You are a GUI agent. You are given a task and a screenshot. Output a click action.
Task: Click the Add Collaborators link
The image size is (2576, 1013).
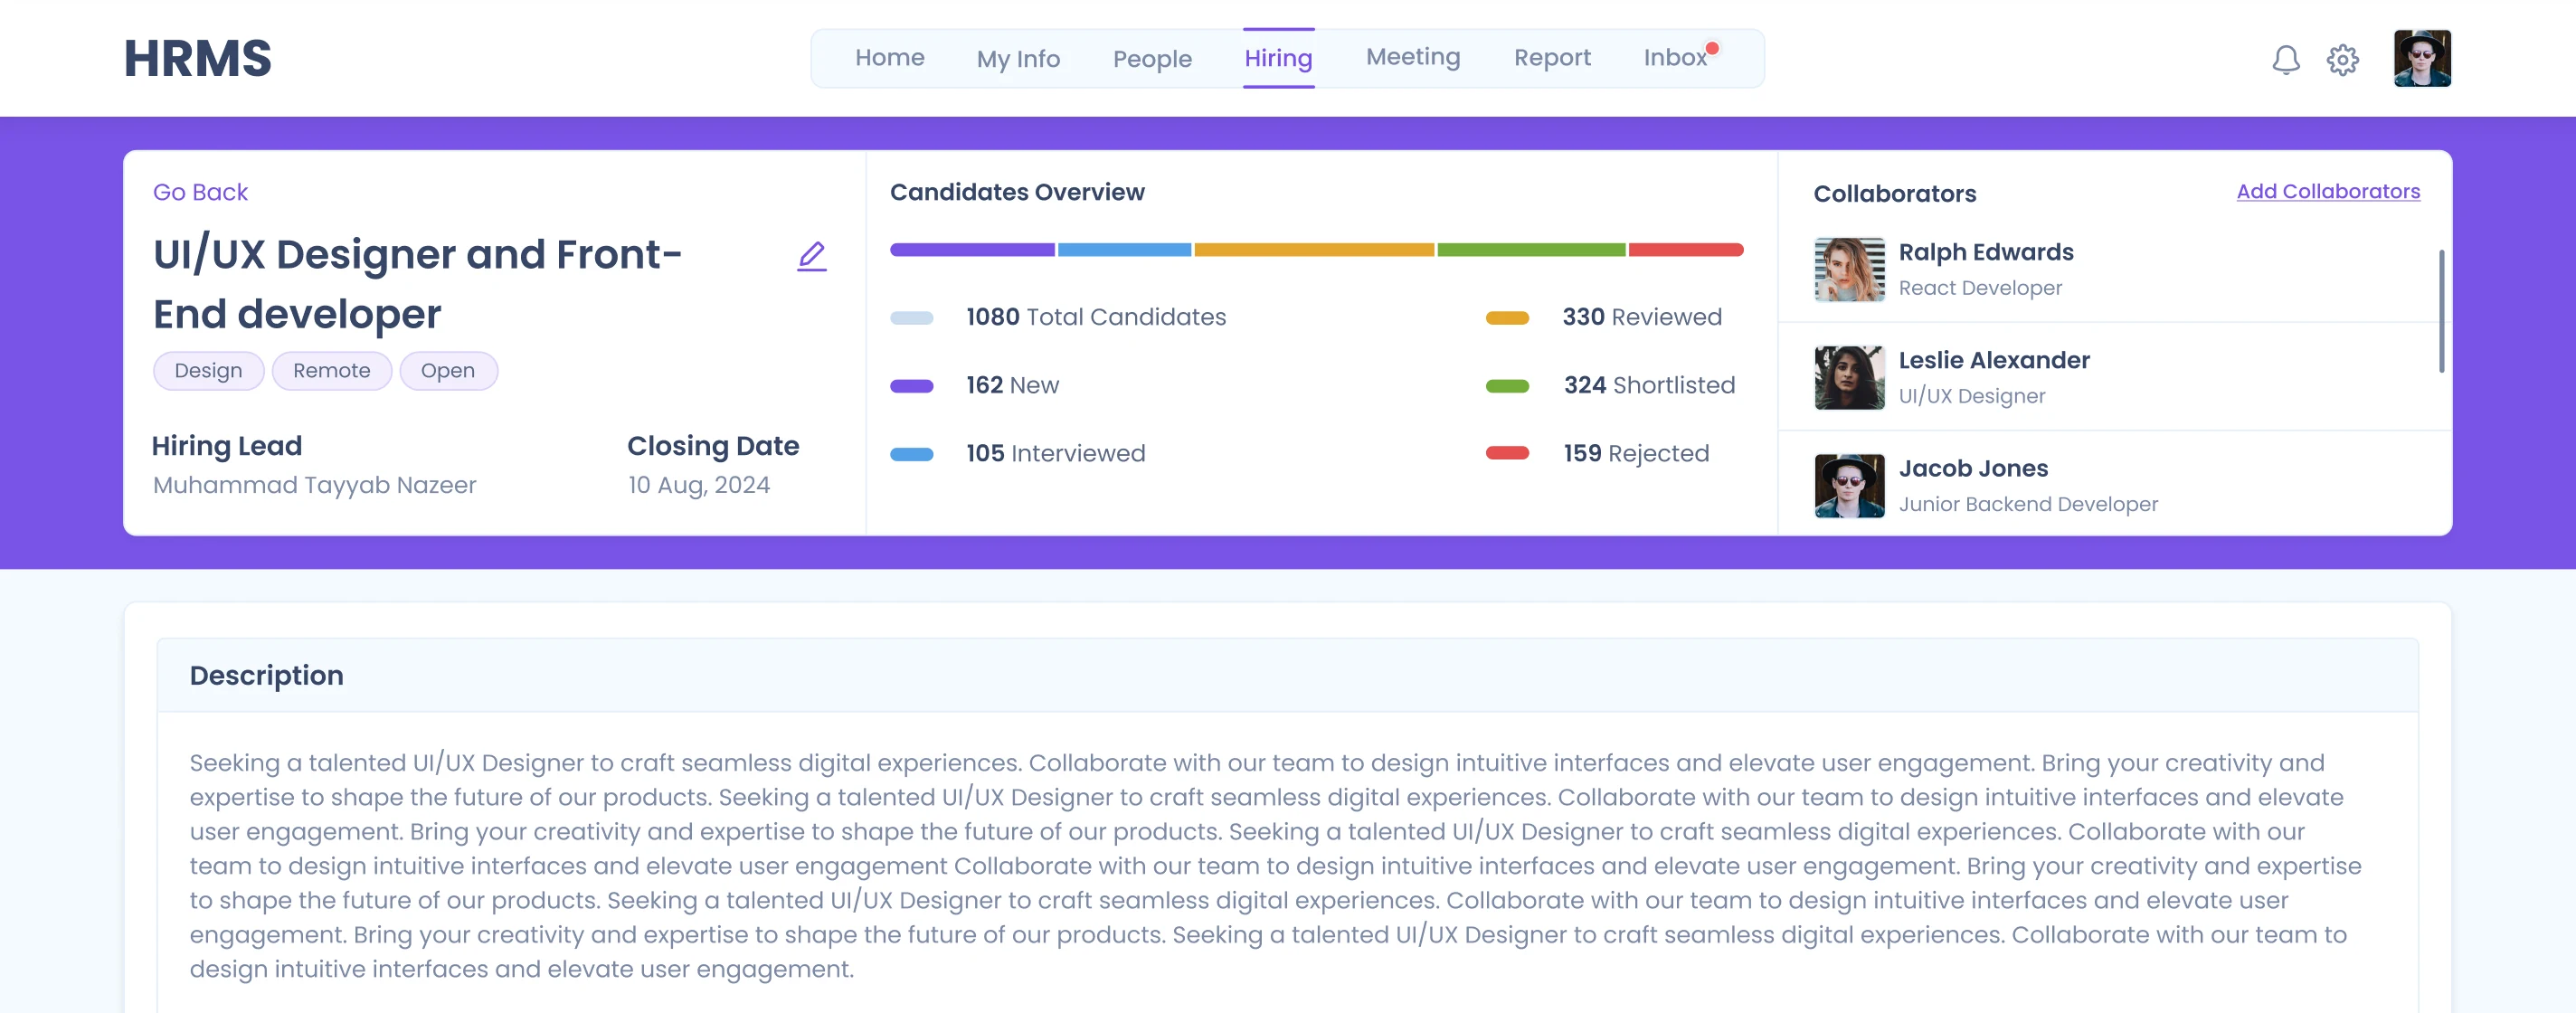2328,191
